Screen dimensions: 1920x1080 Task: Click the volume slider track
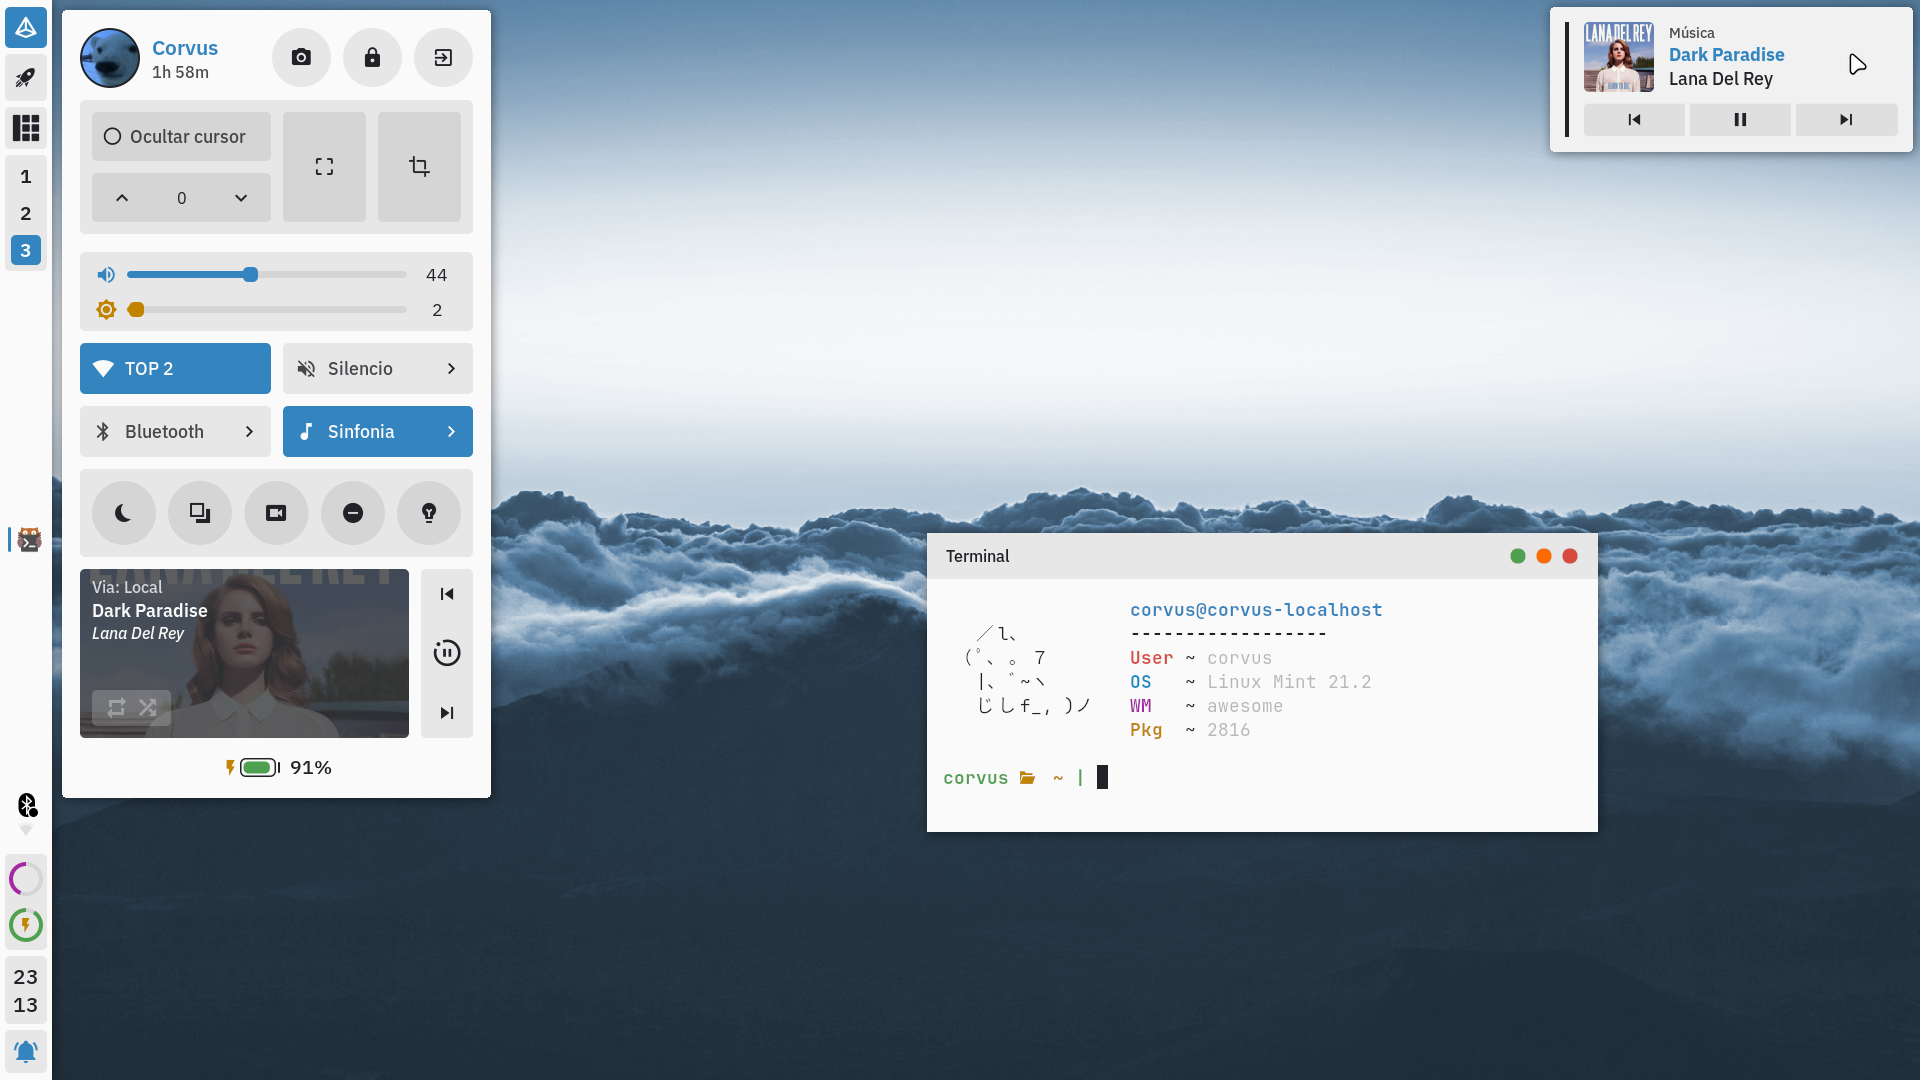pos(330,275)
